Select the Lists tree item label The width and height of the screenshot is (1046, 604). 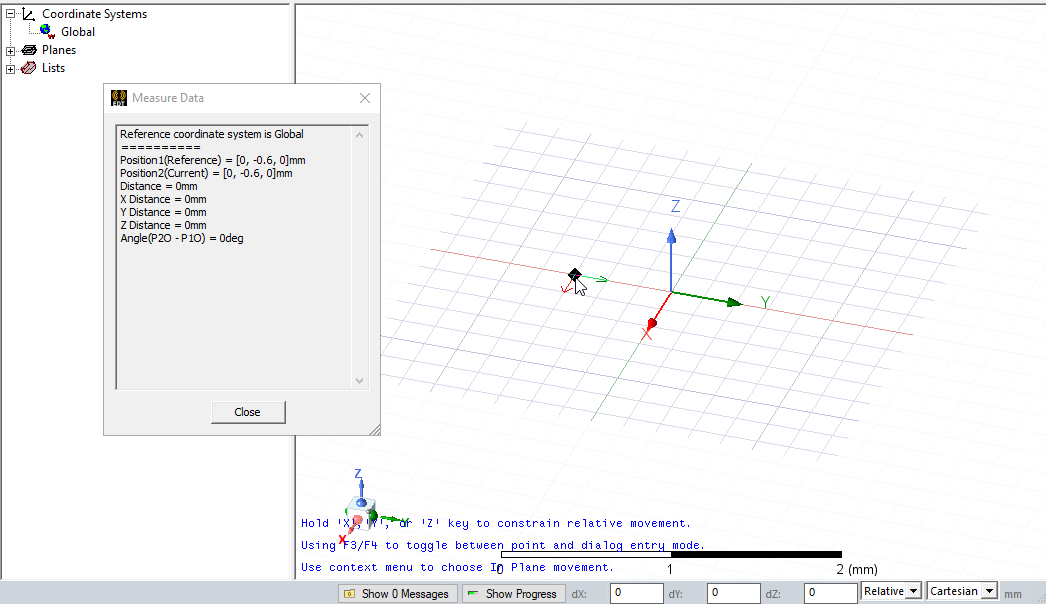pyautogui.click(x=53, y=68)
